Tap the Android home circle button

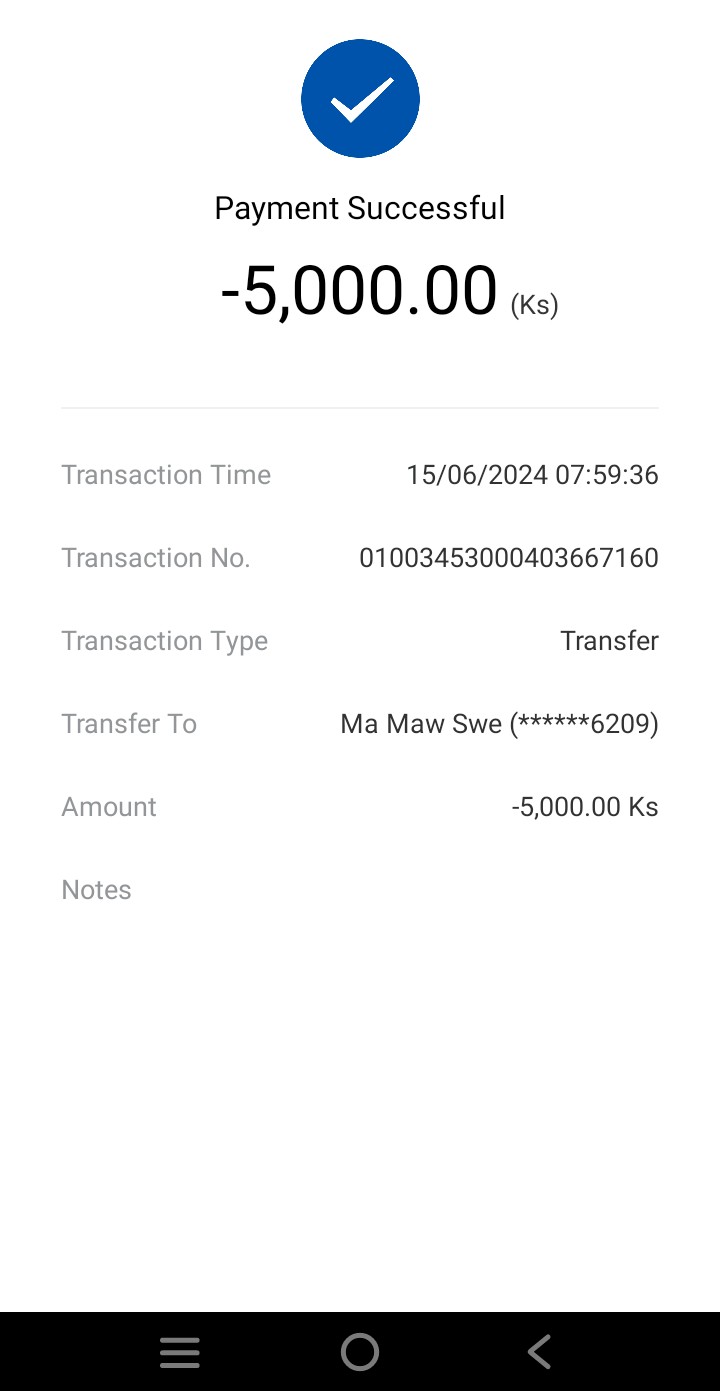(x=360, y=1352)
